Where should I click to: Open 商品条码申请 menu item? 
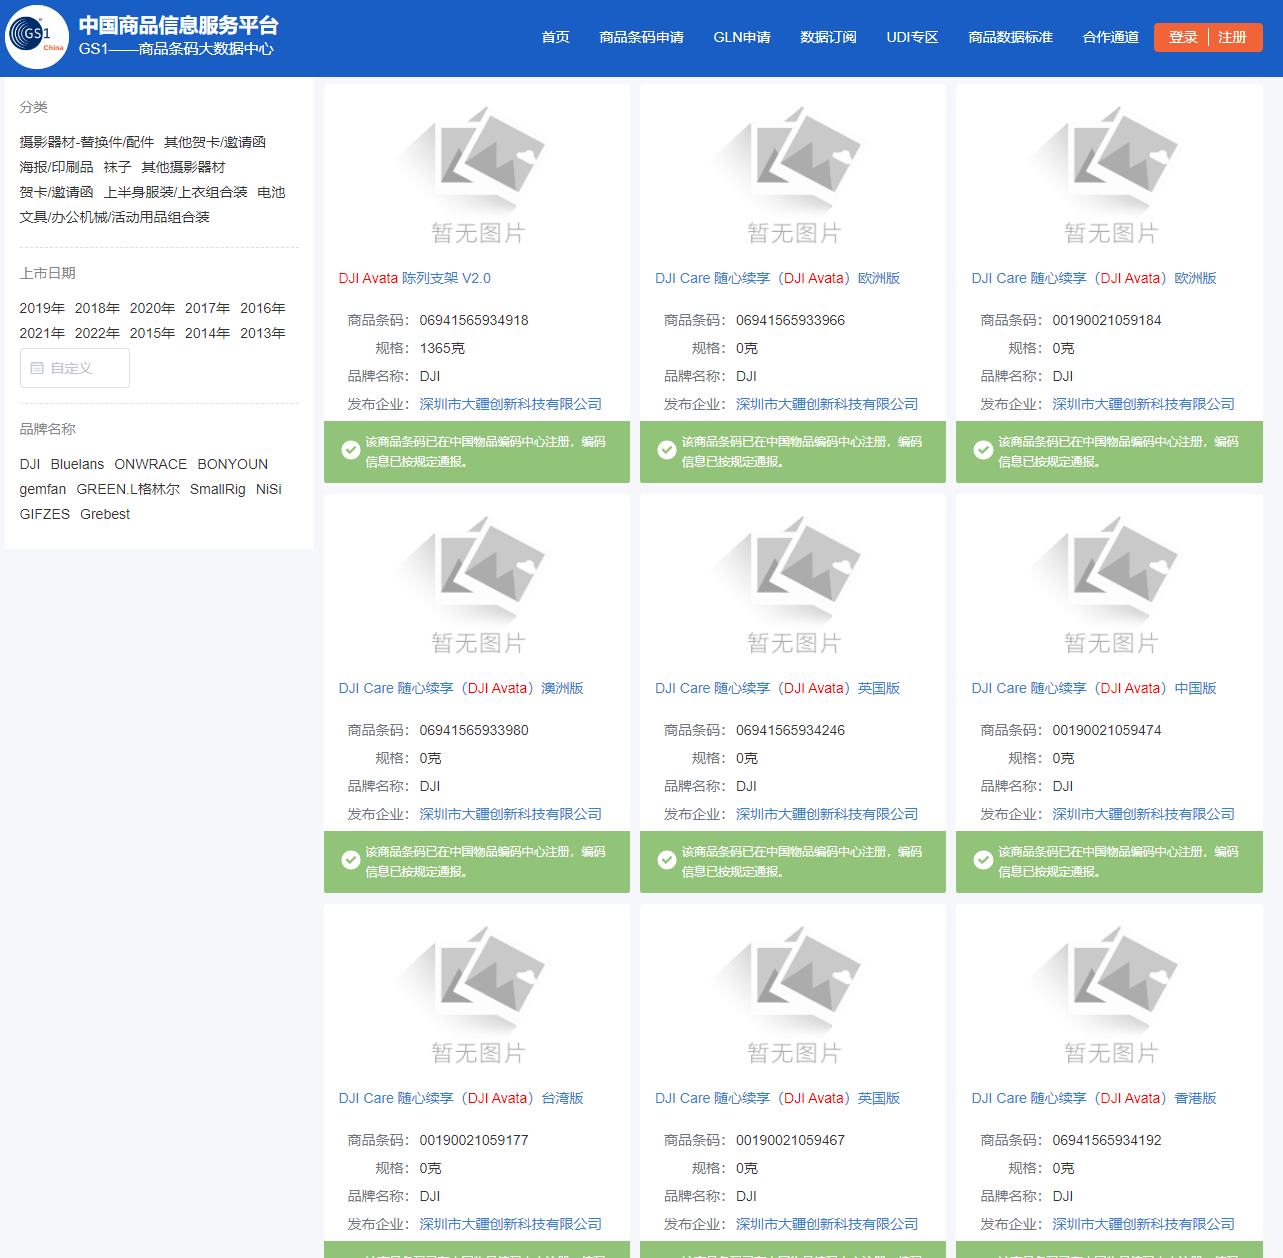(641, 37)
